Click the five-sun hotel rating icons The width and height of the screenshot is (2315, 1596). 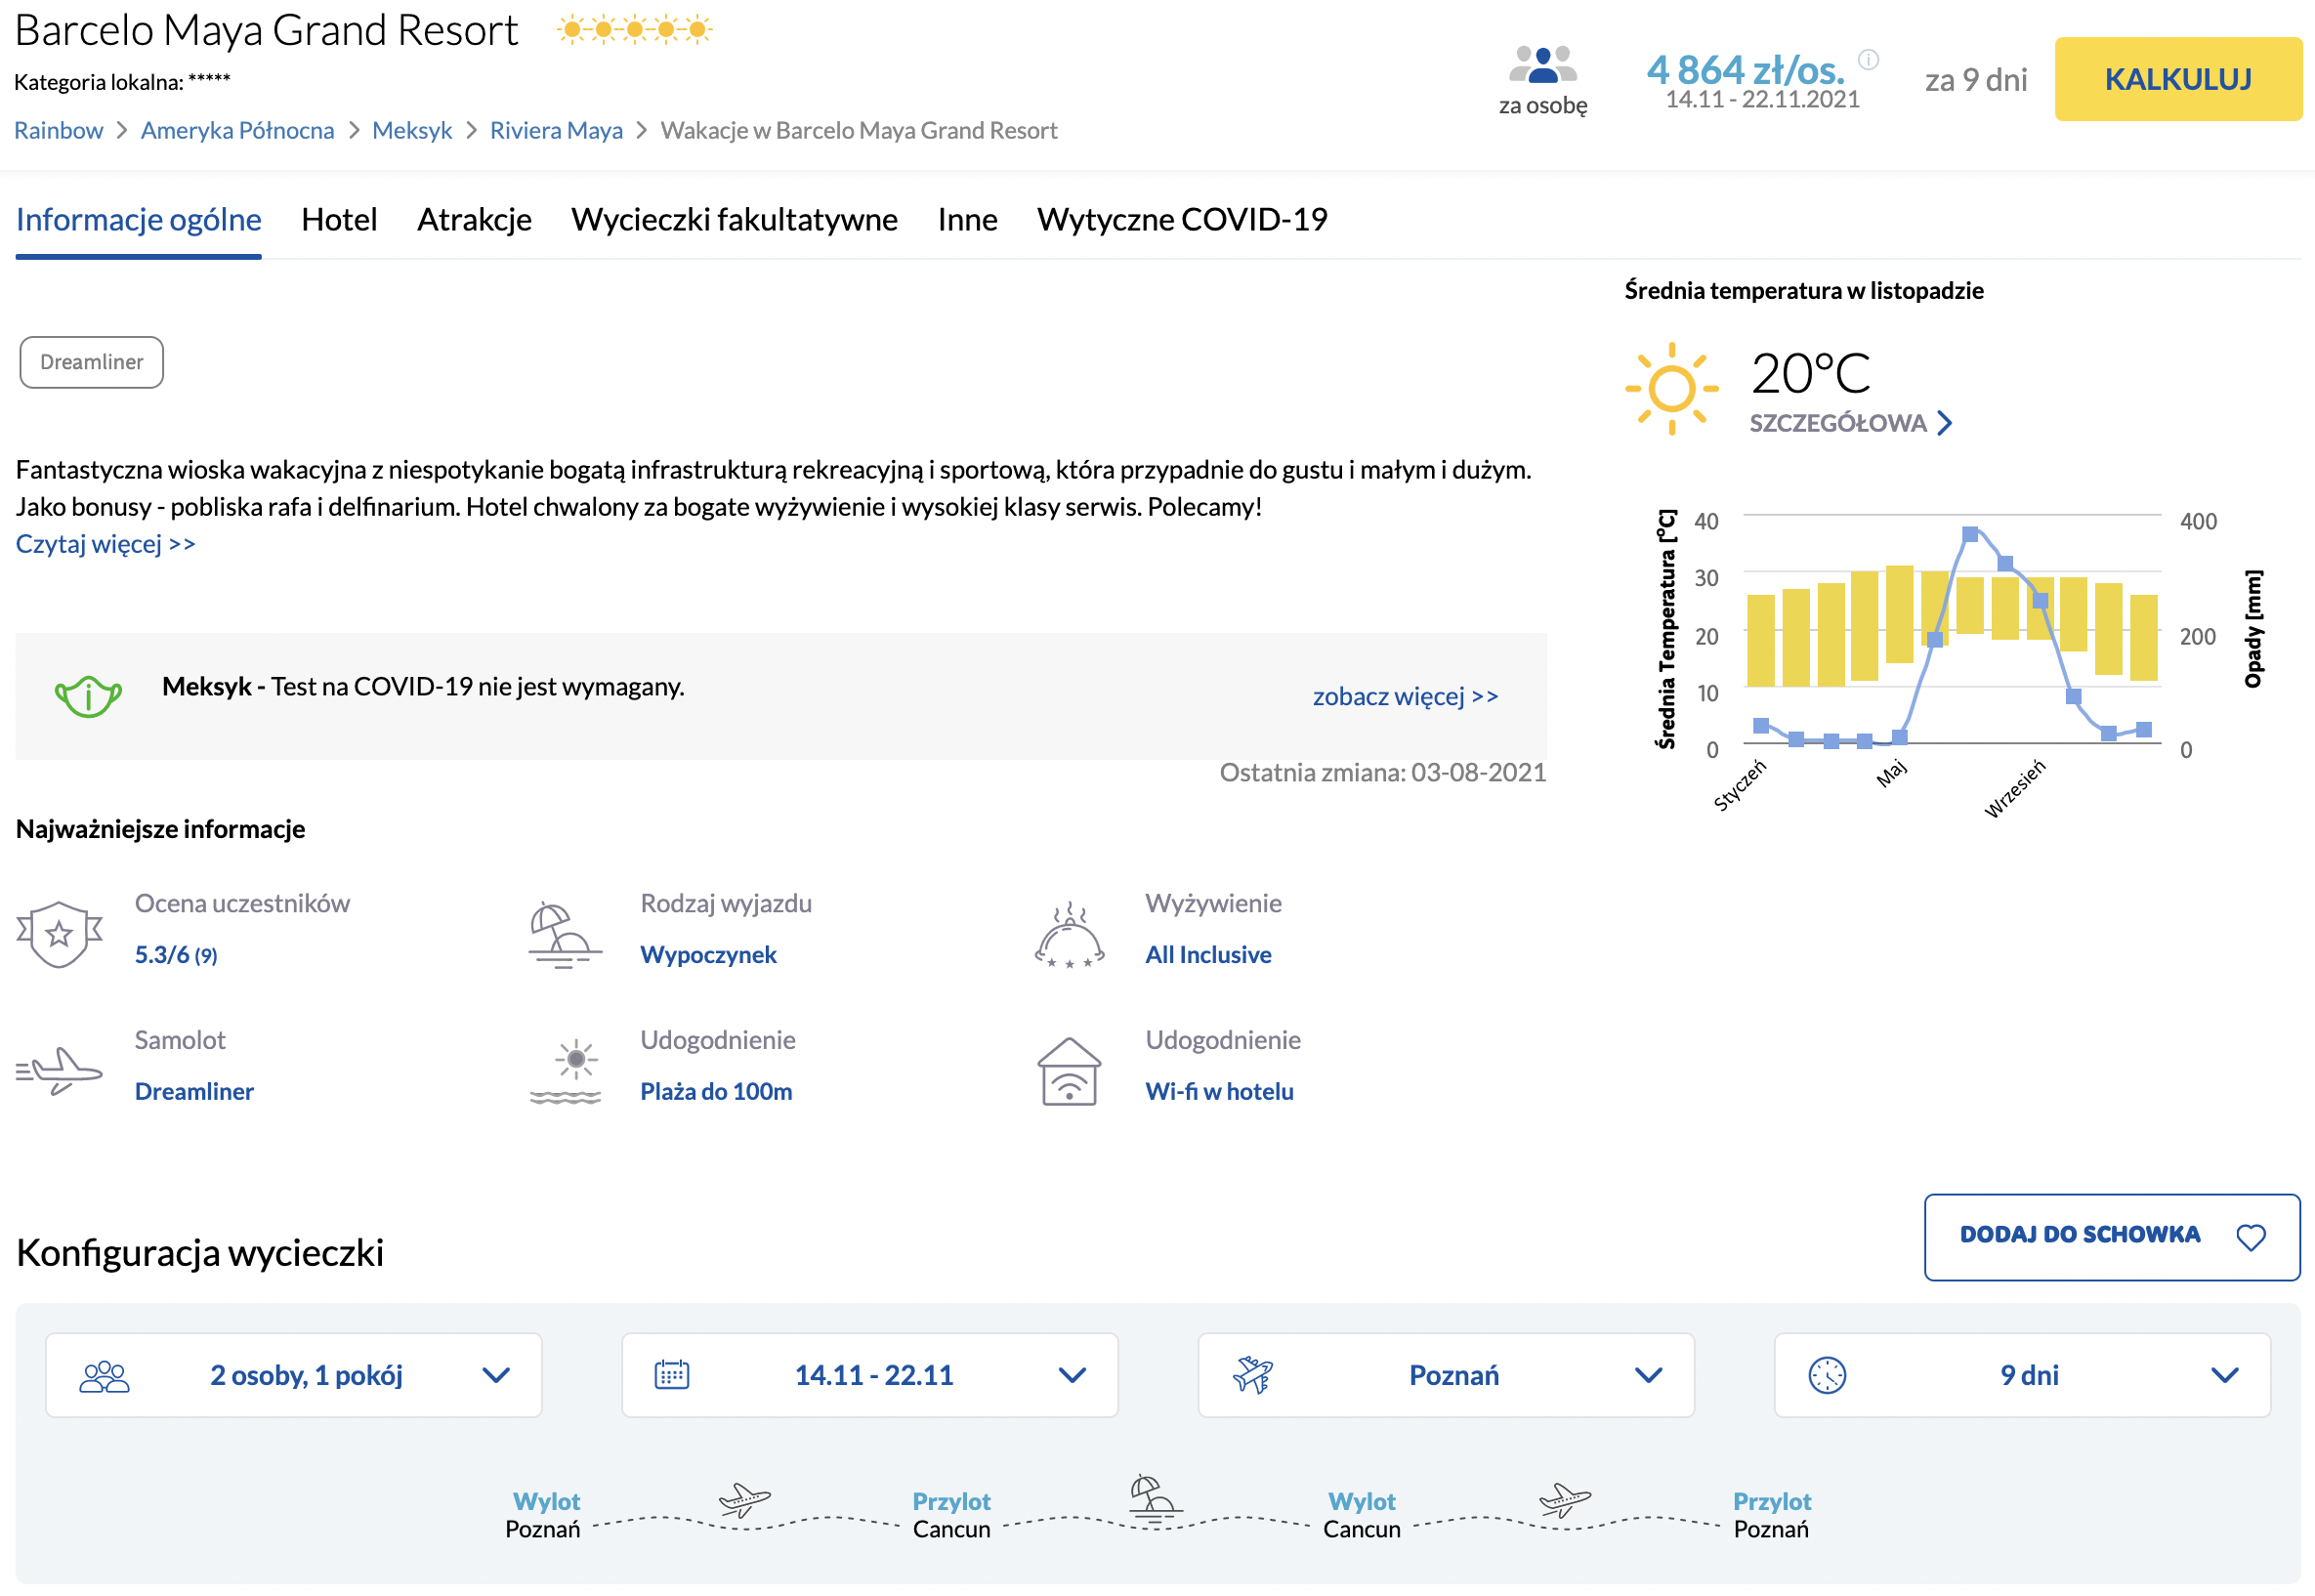[634, 29]
